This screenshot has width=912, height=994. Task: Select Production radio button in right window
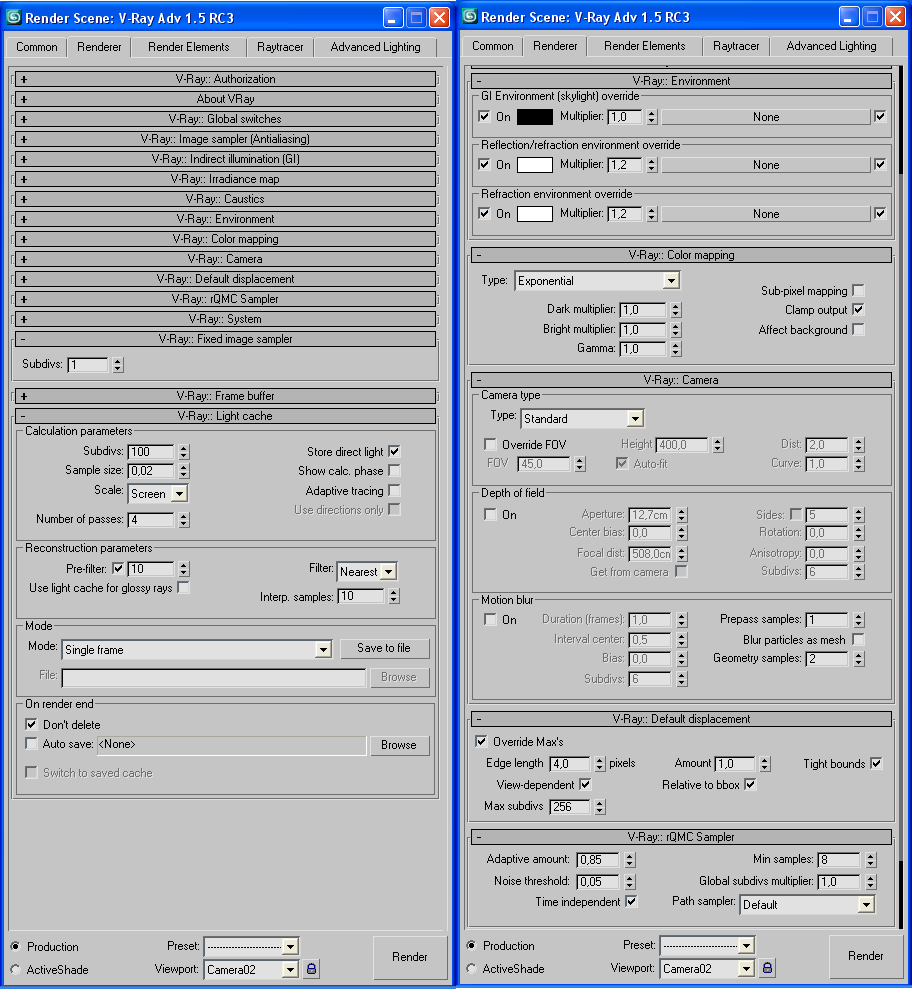coord(471,945)
